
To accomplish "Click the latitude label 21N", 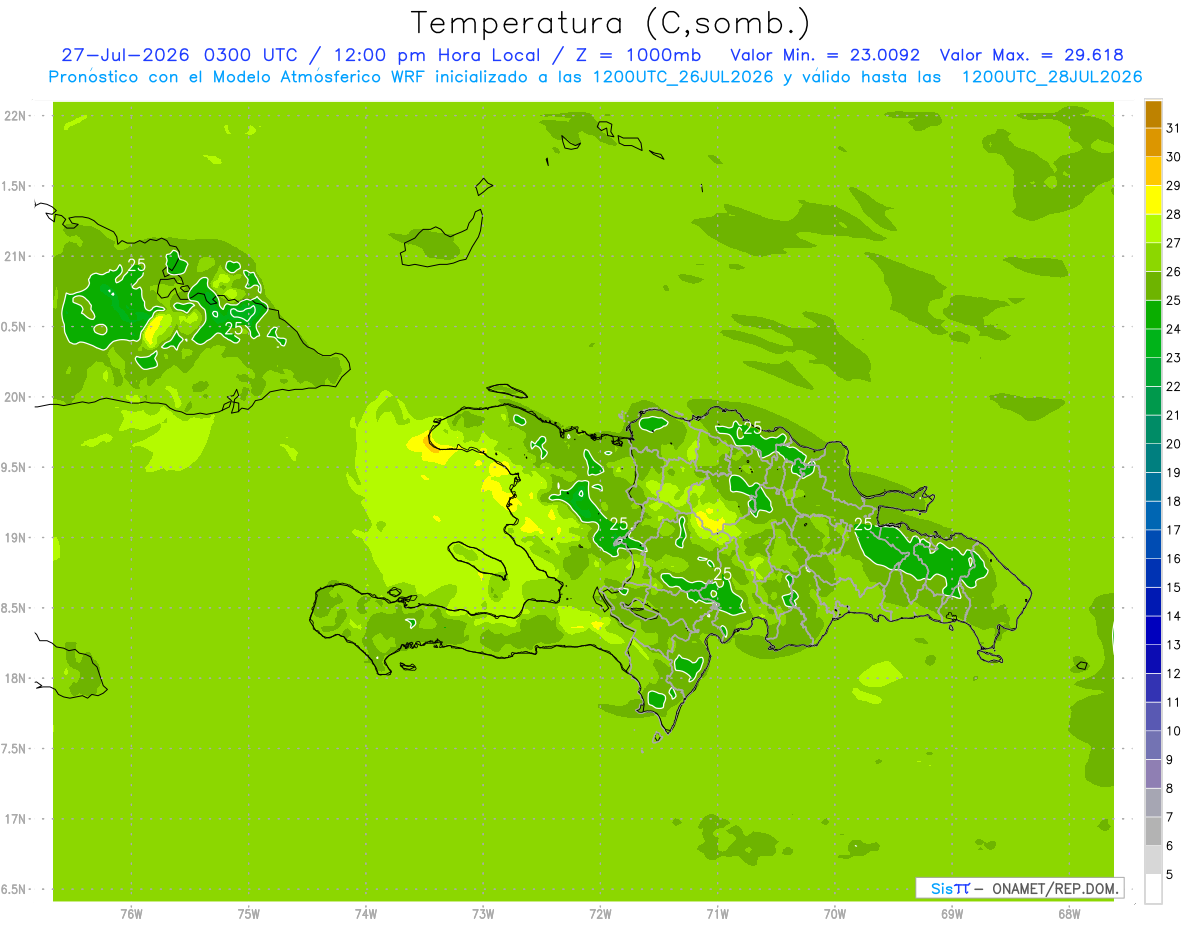I will click(16, 257).
